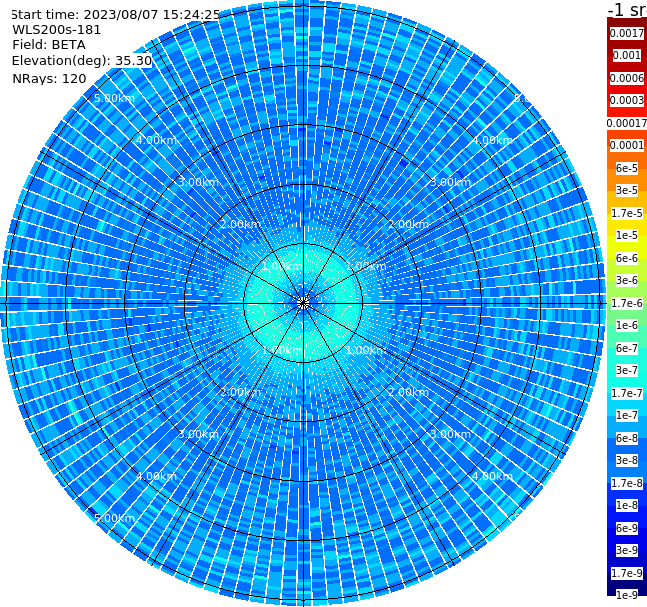Select colorbar value 0.0006
This screenshot has width=647, height=607.
(627, 78)
